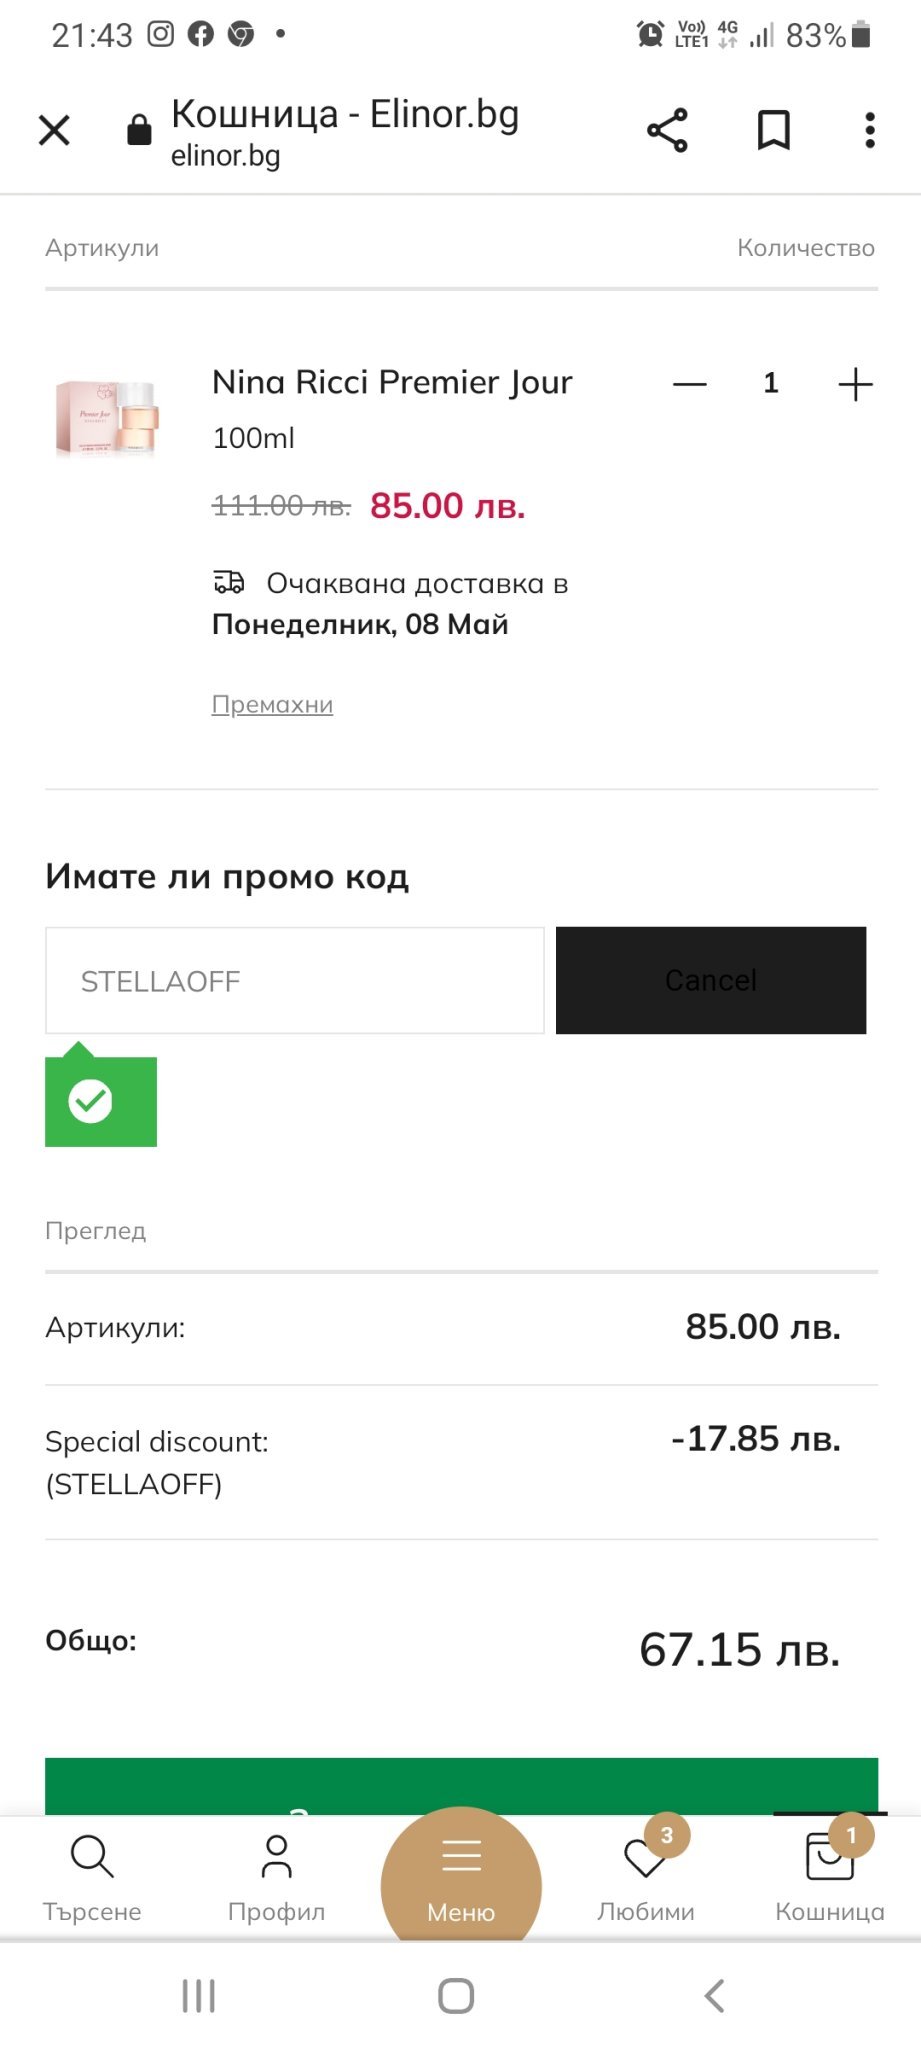Open the Nina Ricci Premier Jour thumbnail
The height and width of the screenshot is (2048, 921).
coord(108,418)
